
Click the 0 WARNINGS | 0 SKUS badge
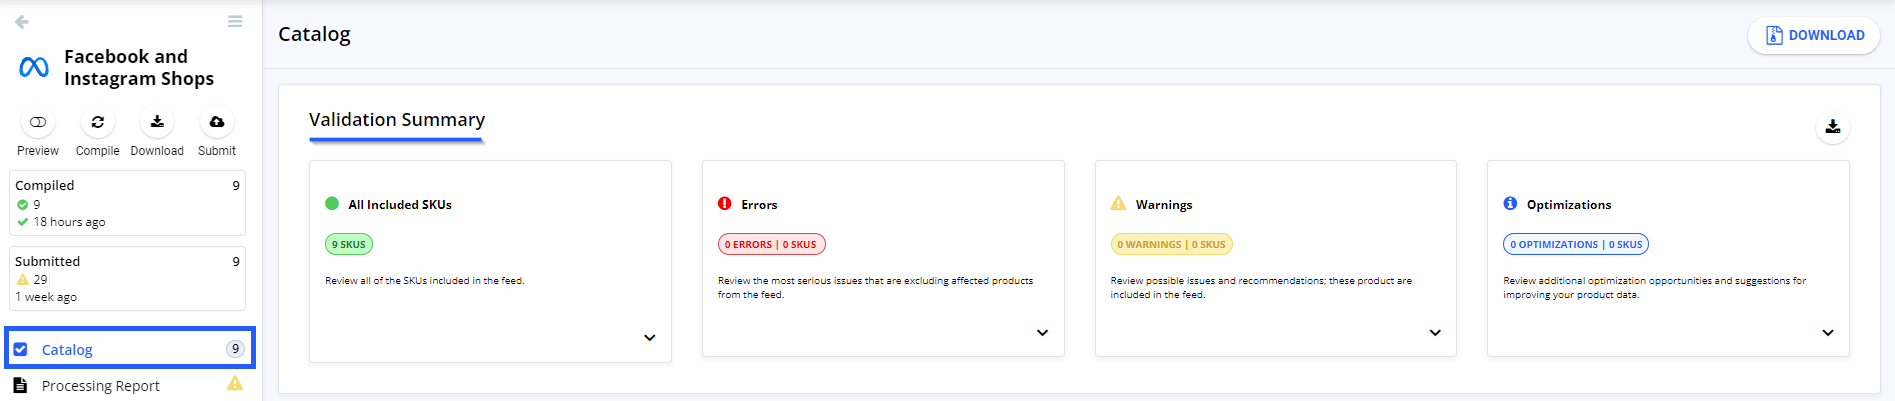click(1172, 244)
